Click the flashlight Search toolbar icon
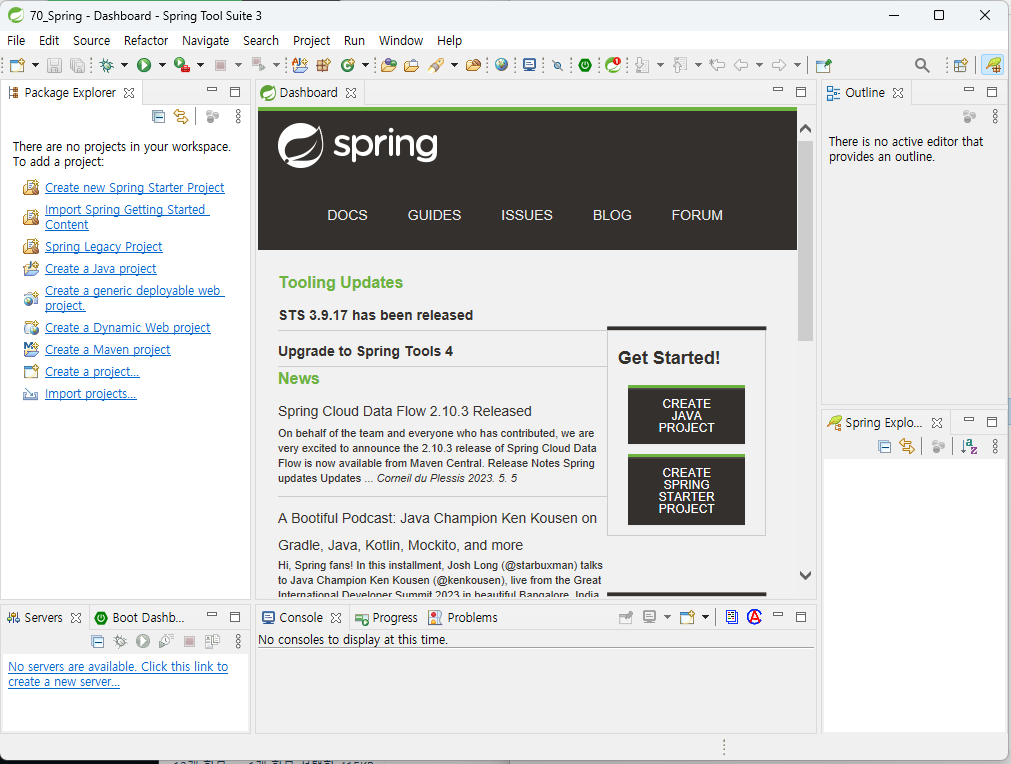 click(x=437, y=65)
